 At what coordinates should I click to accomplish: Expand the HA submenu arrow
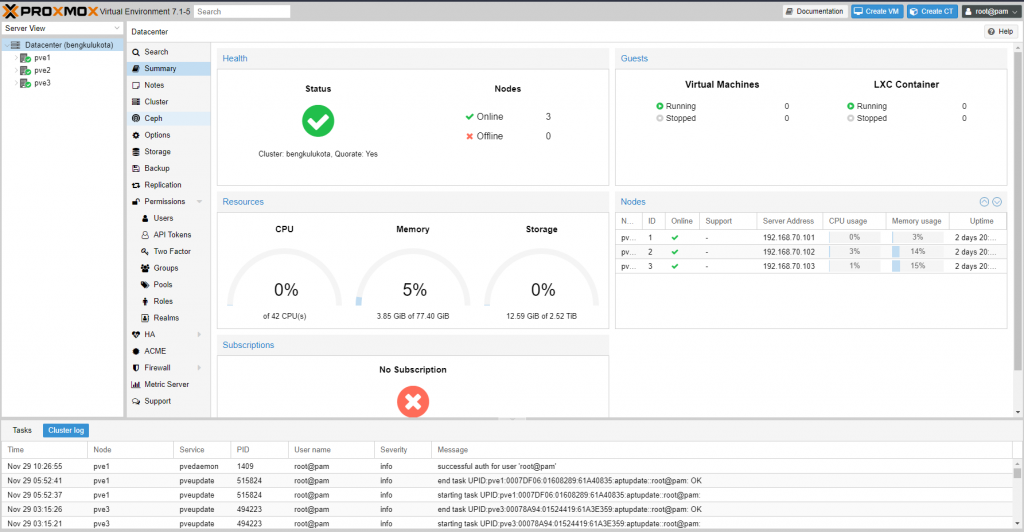point(199,335)
